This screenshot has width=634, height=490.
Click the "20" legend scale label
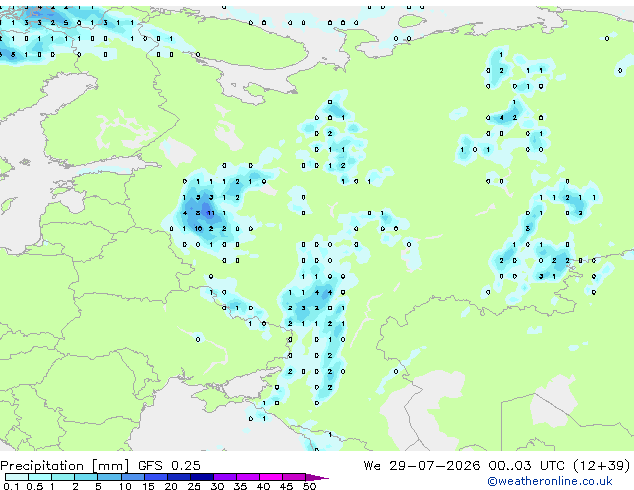click(x=171, y=486)
